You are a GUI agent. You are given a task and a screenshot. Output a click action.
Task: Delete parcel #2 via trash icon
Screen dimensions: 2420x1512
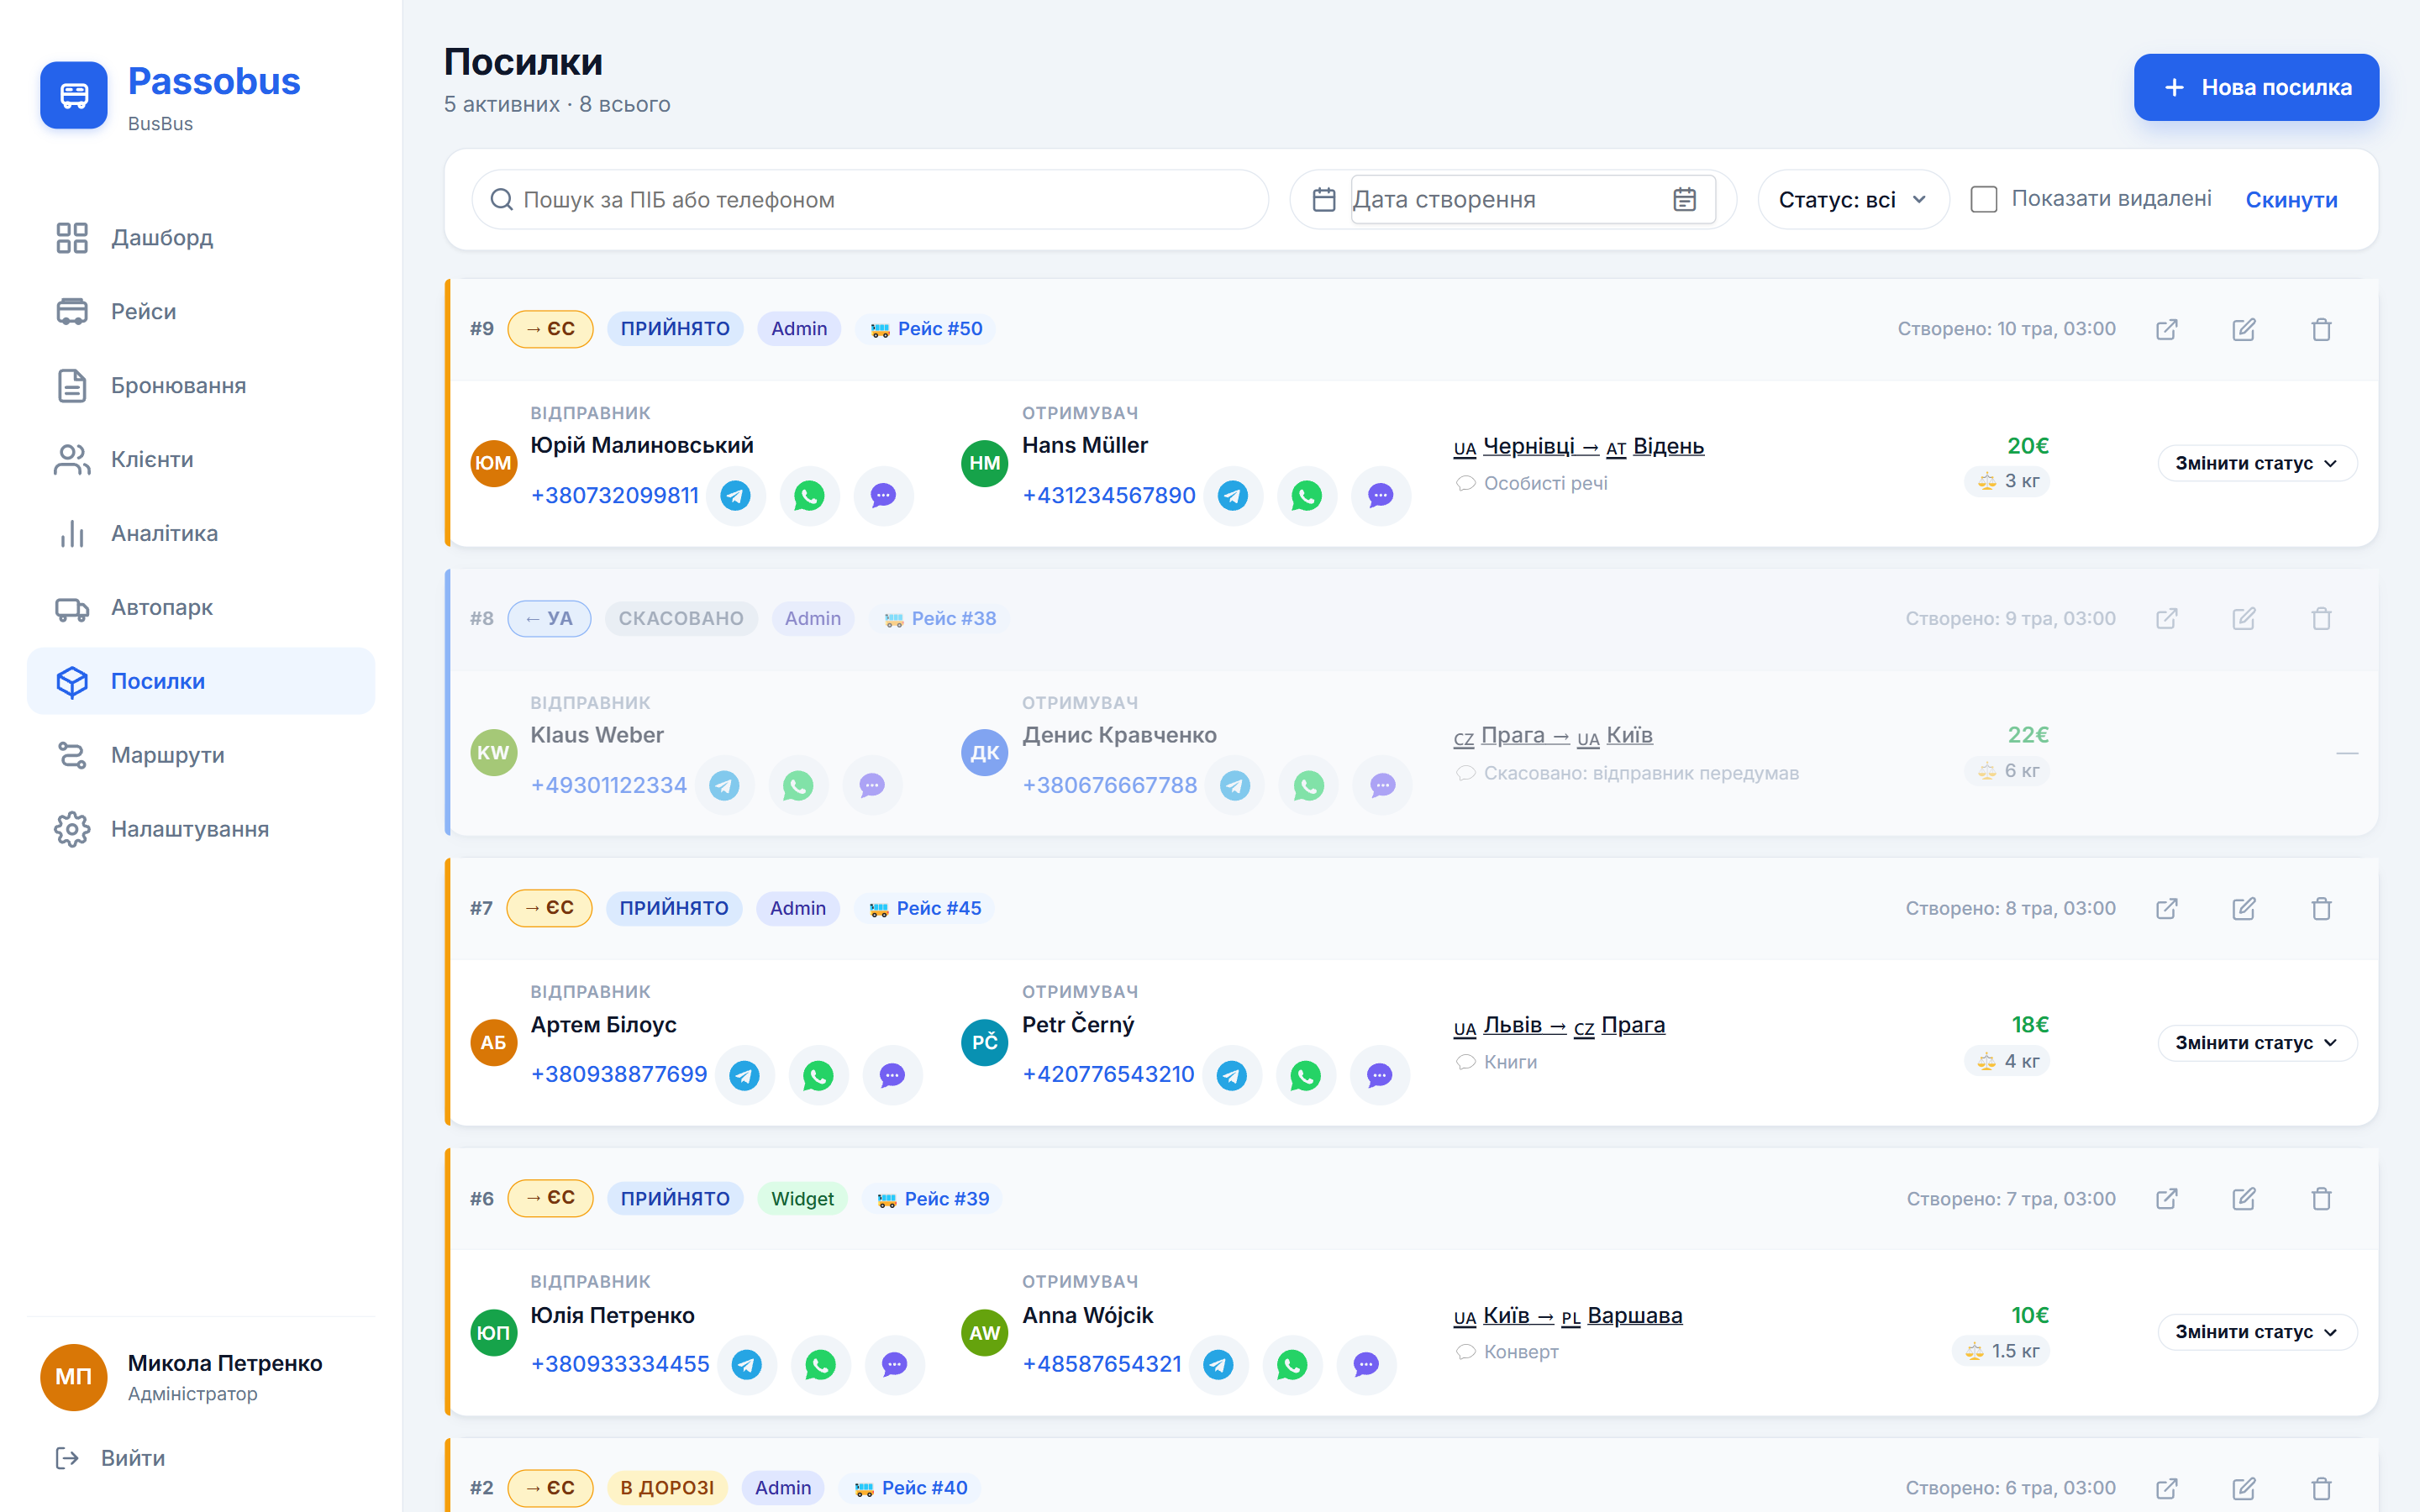[x=2321, y=1488]
